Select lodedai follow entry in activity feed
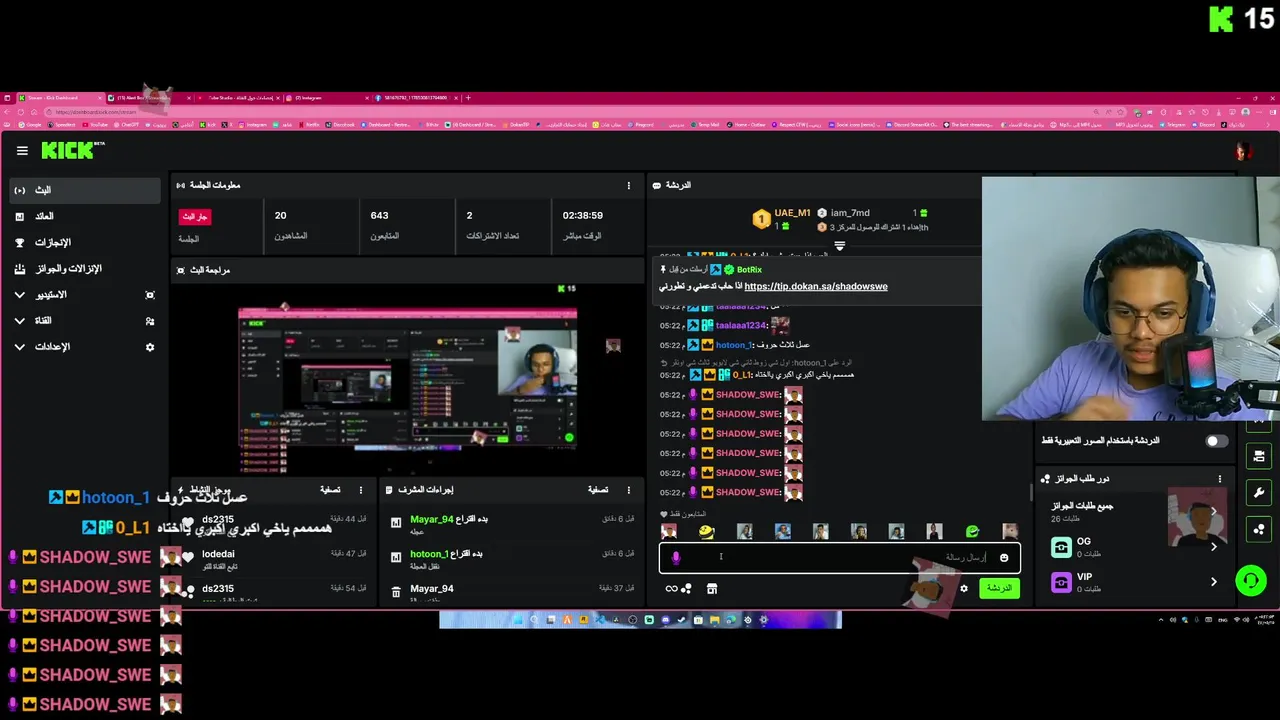Screen dimensions: 1280x720 (x=275, y=558)
